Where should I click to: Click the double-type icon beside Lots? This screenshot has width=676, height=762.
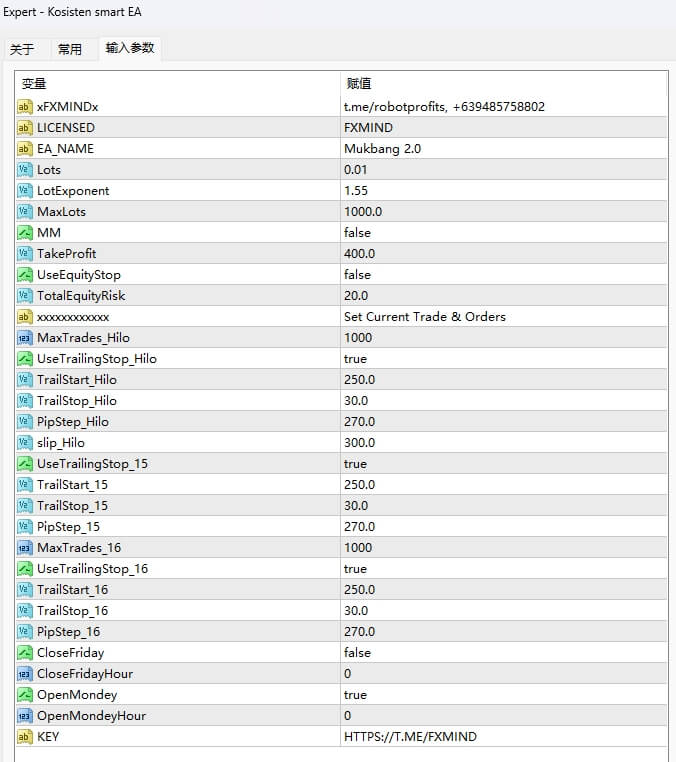(x=25, y=170)
